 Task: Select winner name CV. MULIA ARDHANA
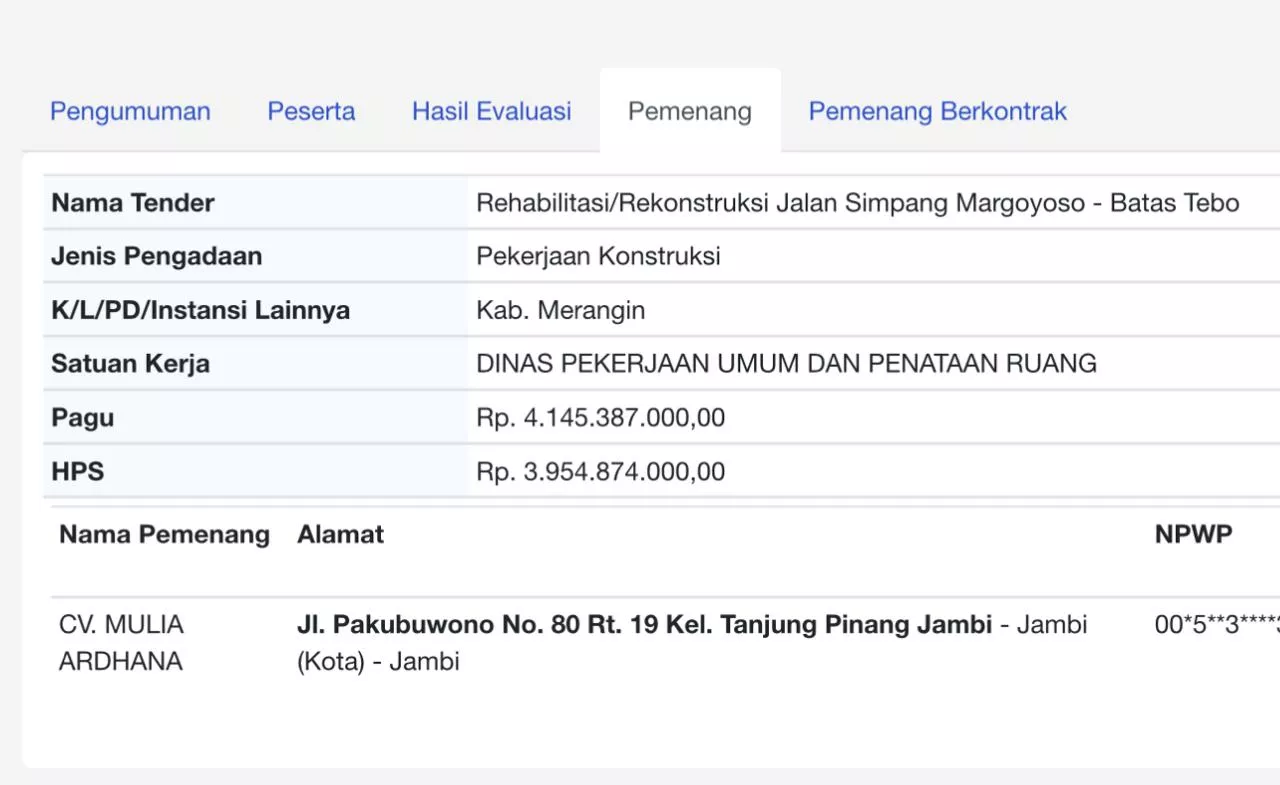coord(121,642)
